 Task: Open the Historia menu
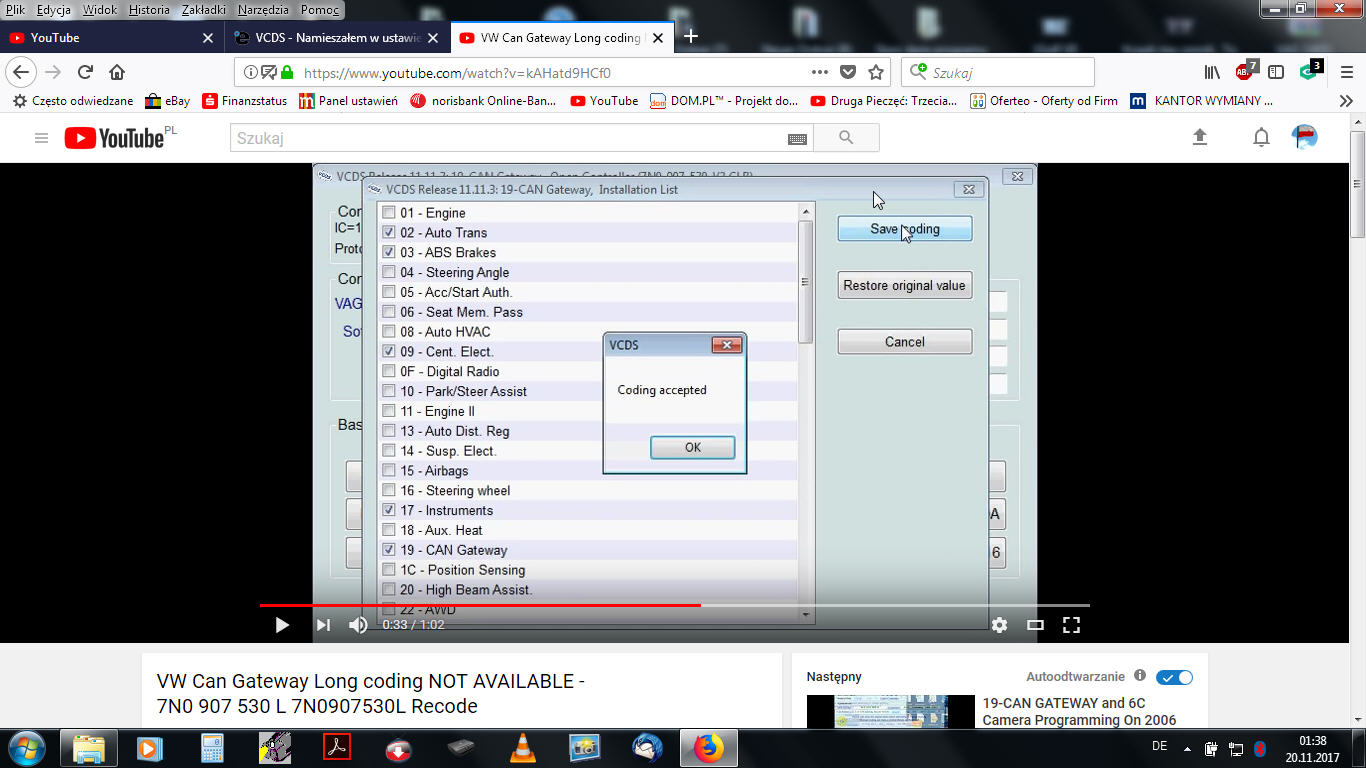149,10
